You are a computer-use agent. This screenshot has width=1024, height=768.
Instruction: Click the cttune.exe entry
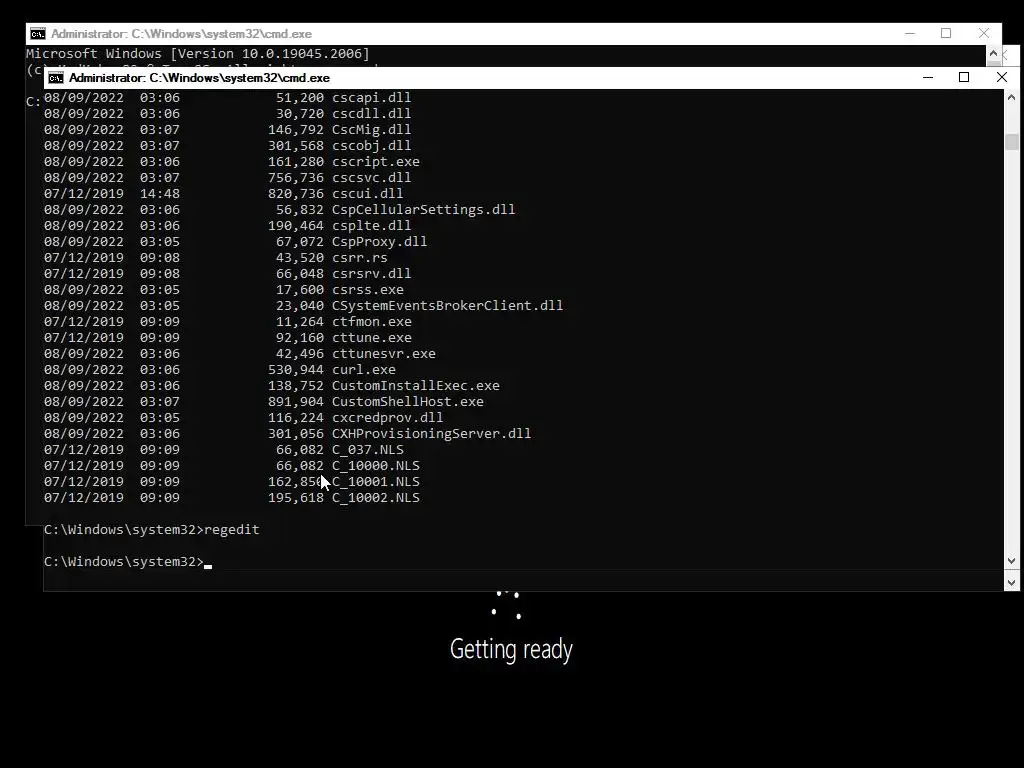pyautogui.click(x=227, y=338)
